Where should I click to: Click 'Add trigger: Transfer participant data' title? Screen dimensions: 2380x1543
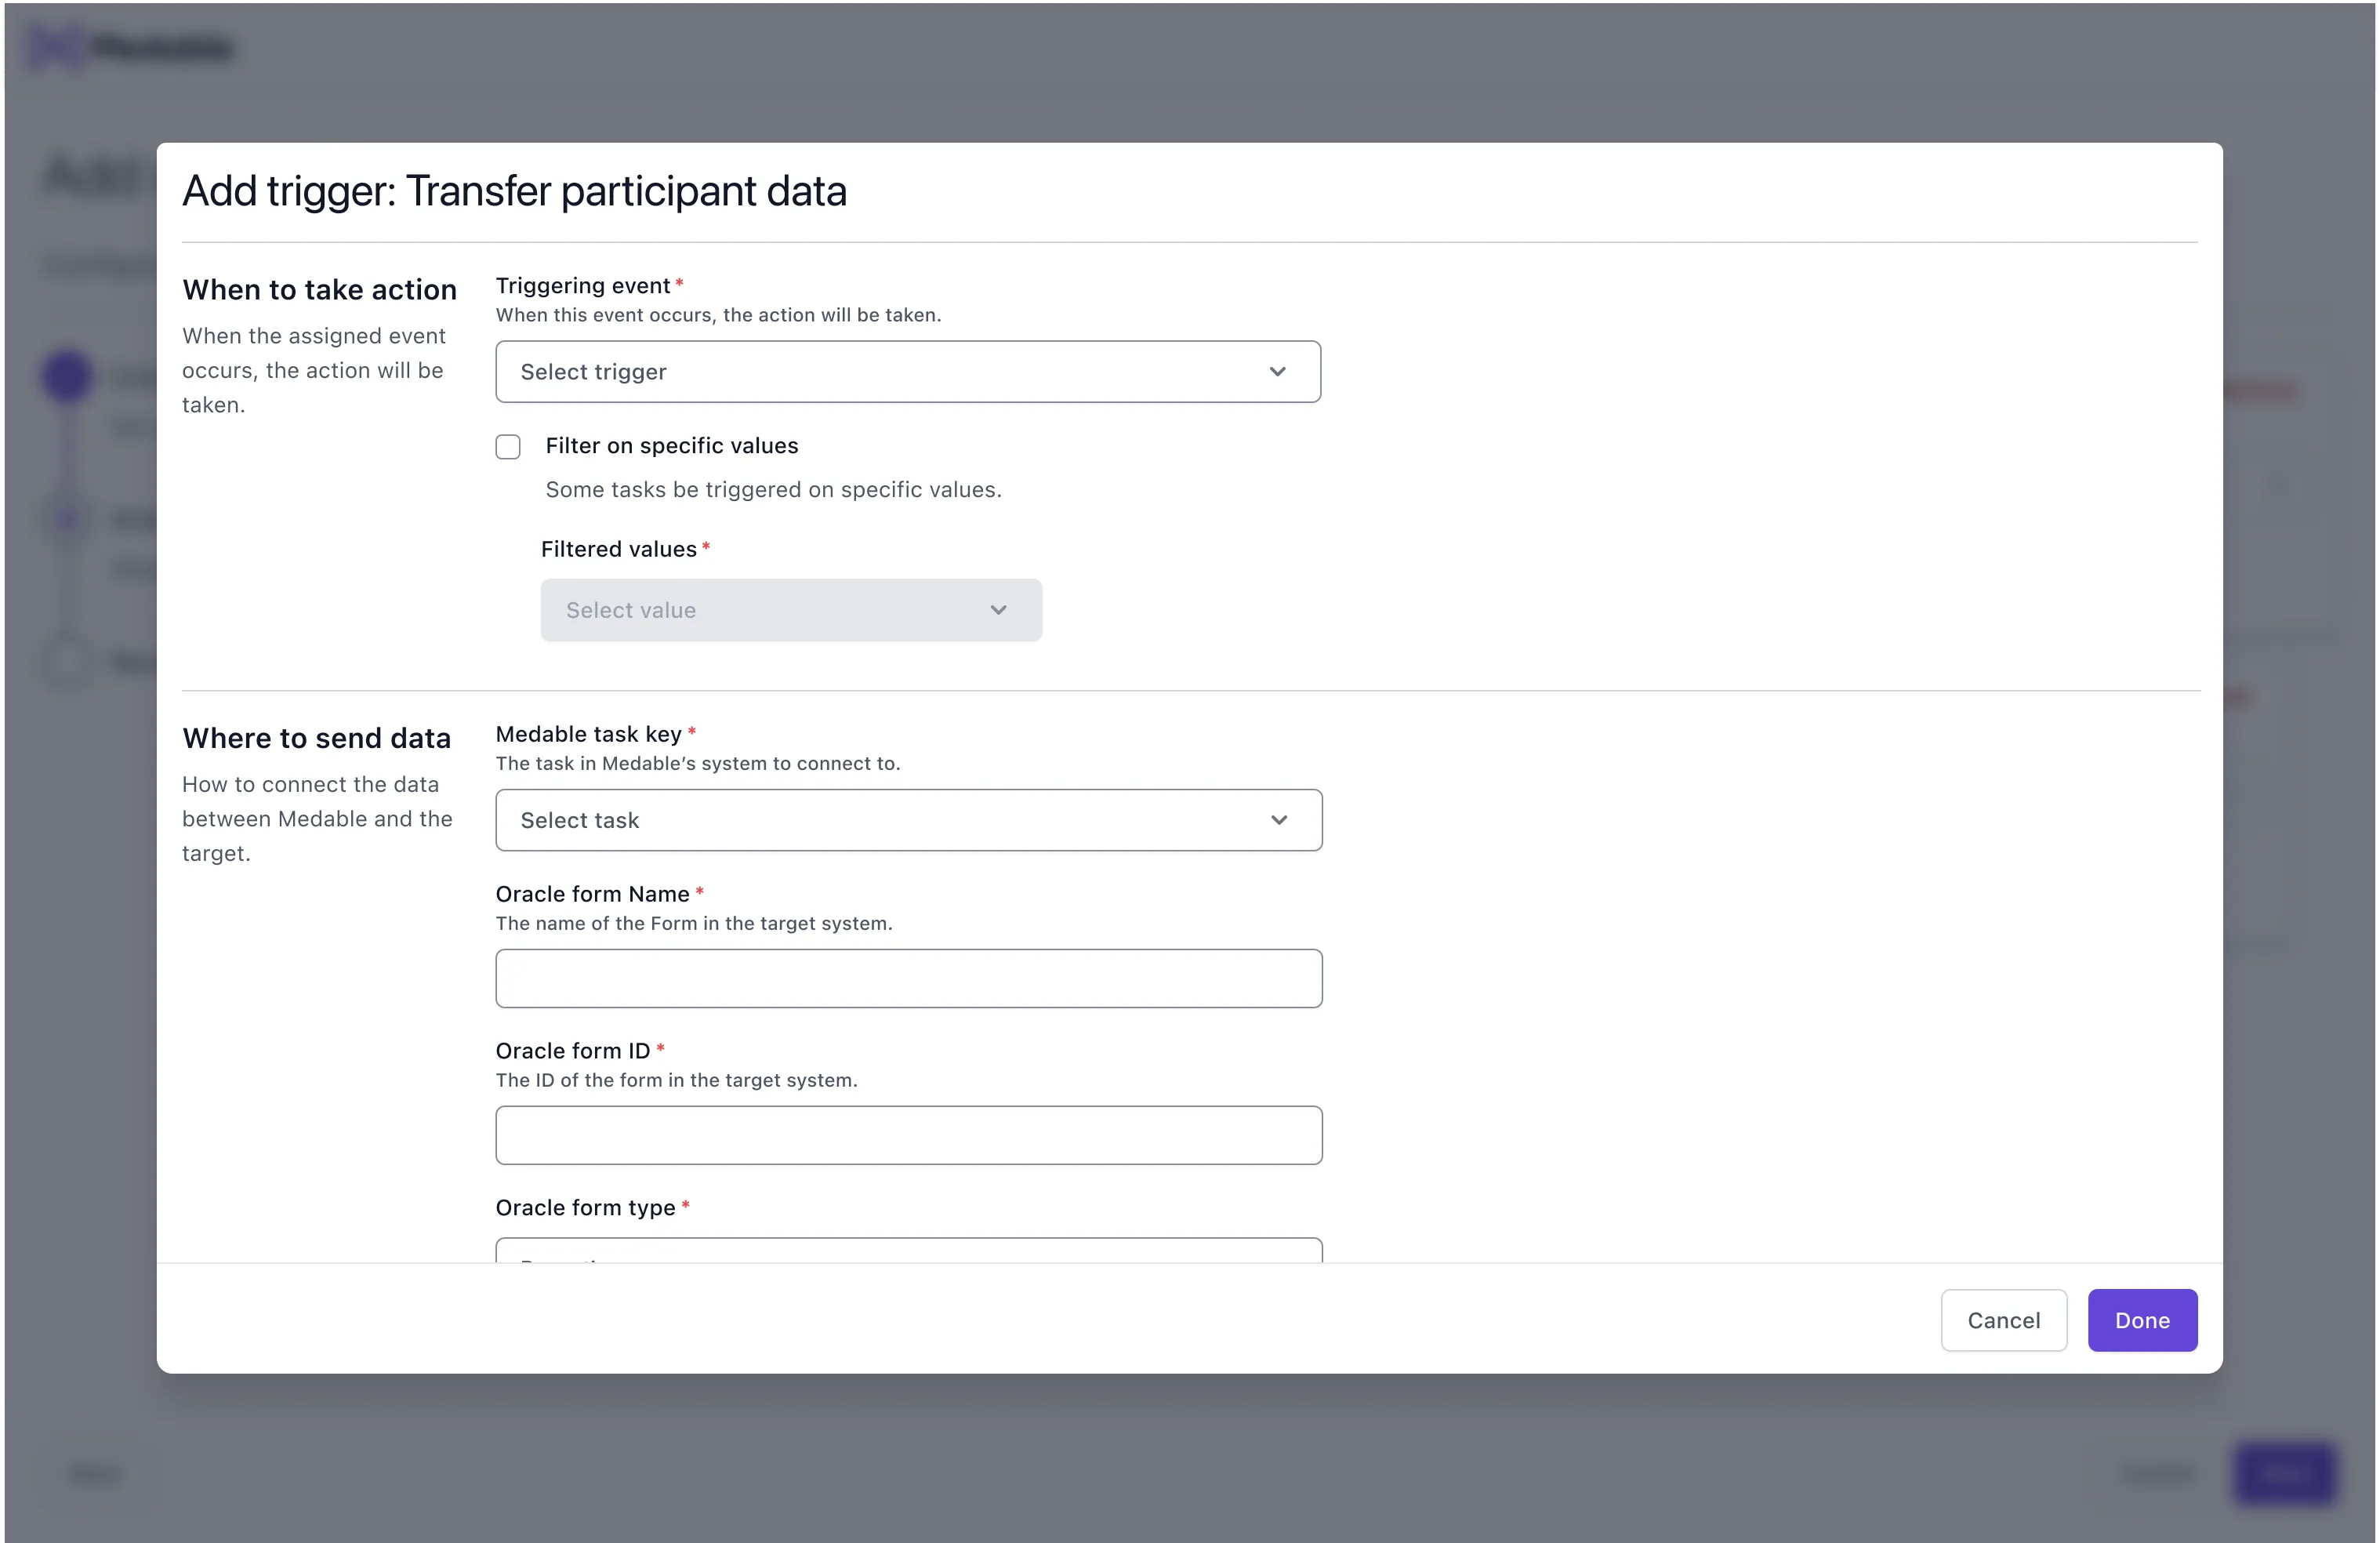pyautogui.click(x=515, y=191)
